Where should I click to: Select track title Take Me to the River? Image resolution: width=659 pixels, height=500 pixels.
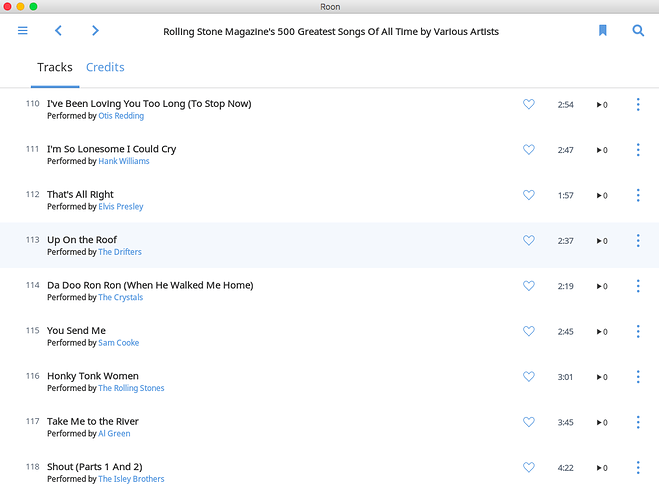click(93, 421)
